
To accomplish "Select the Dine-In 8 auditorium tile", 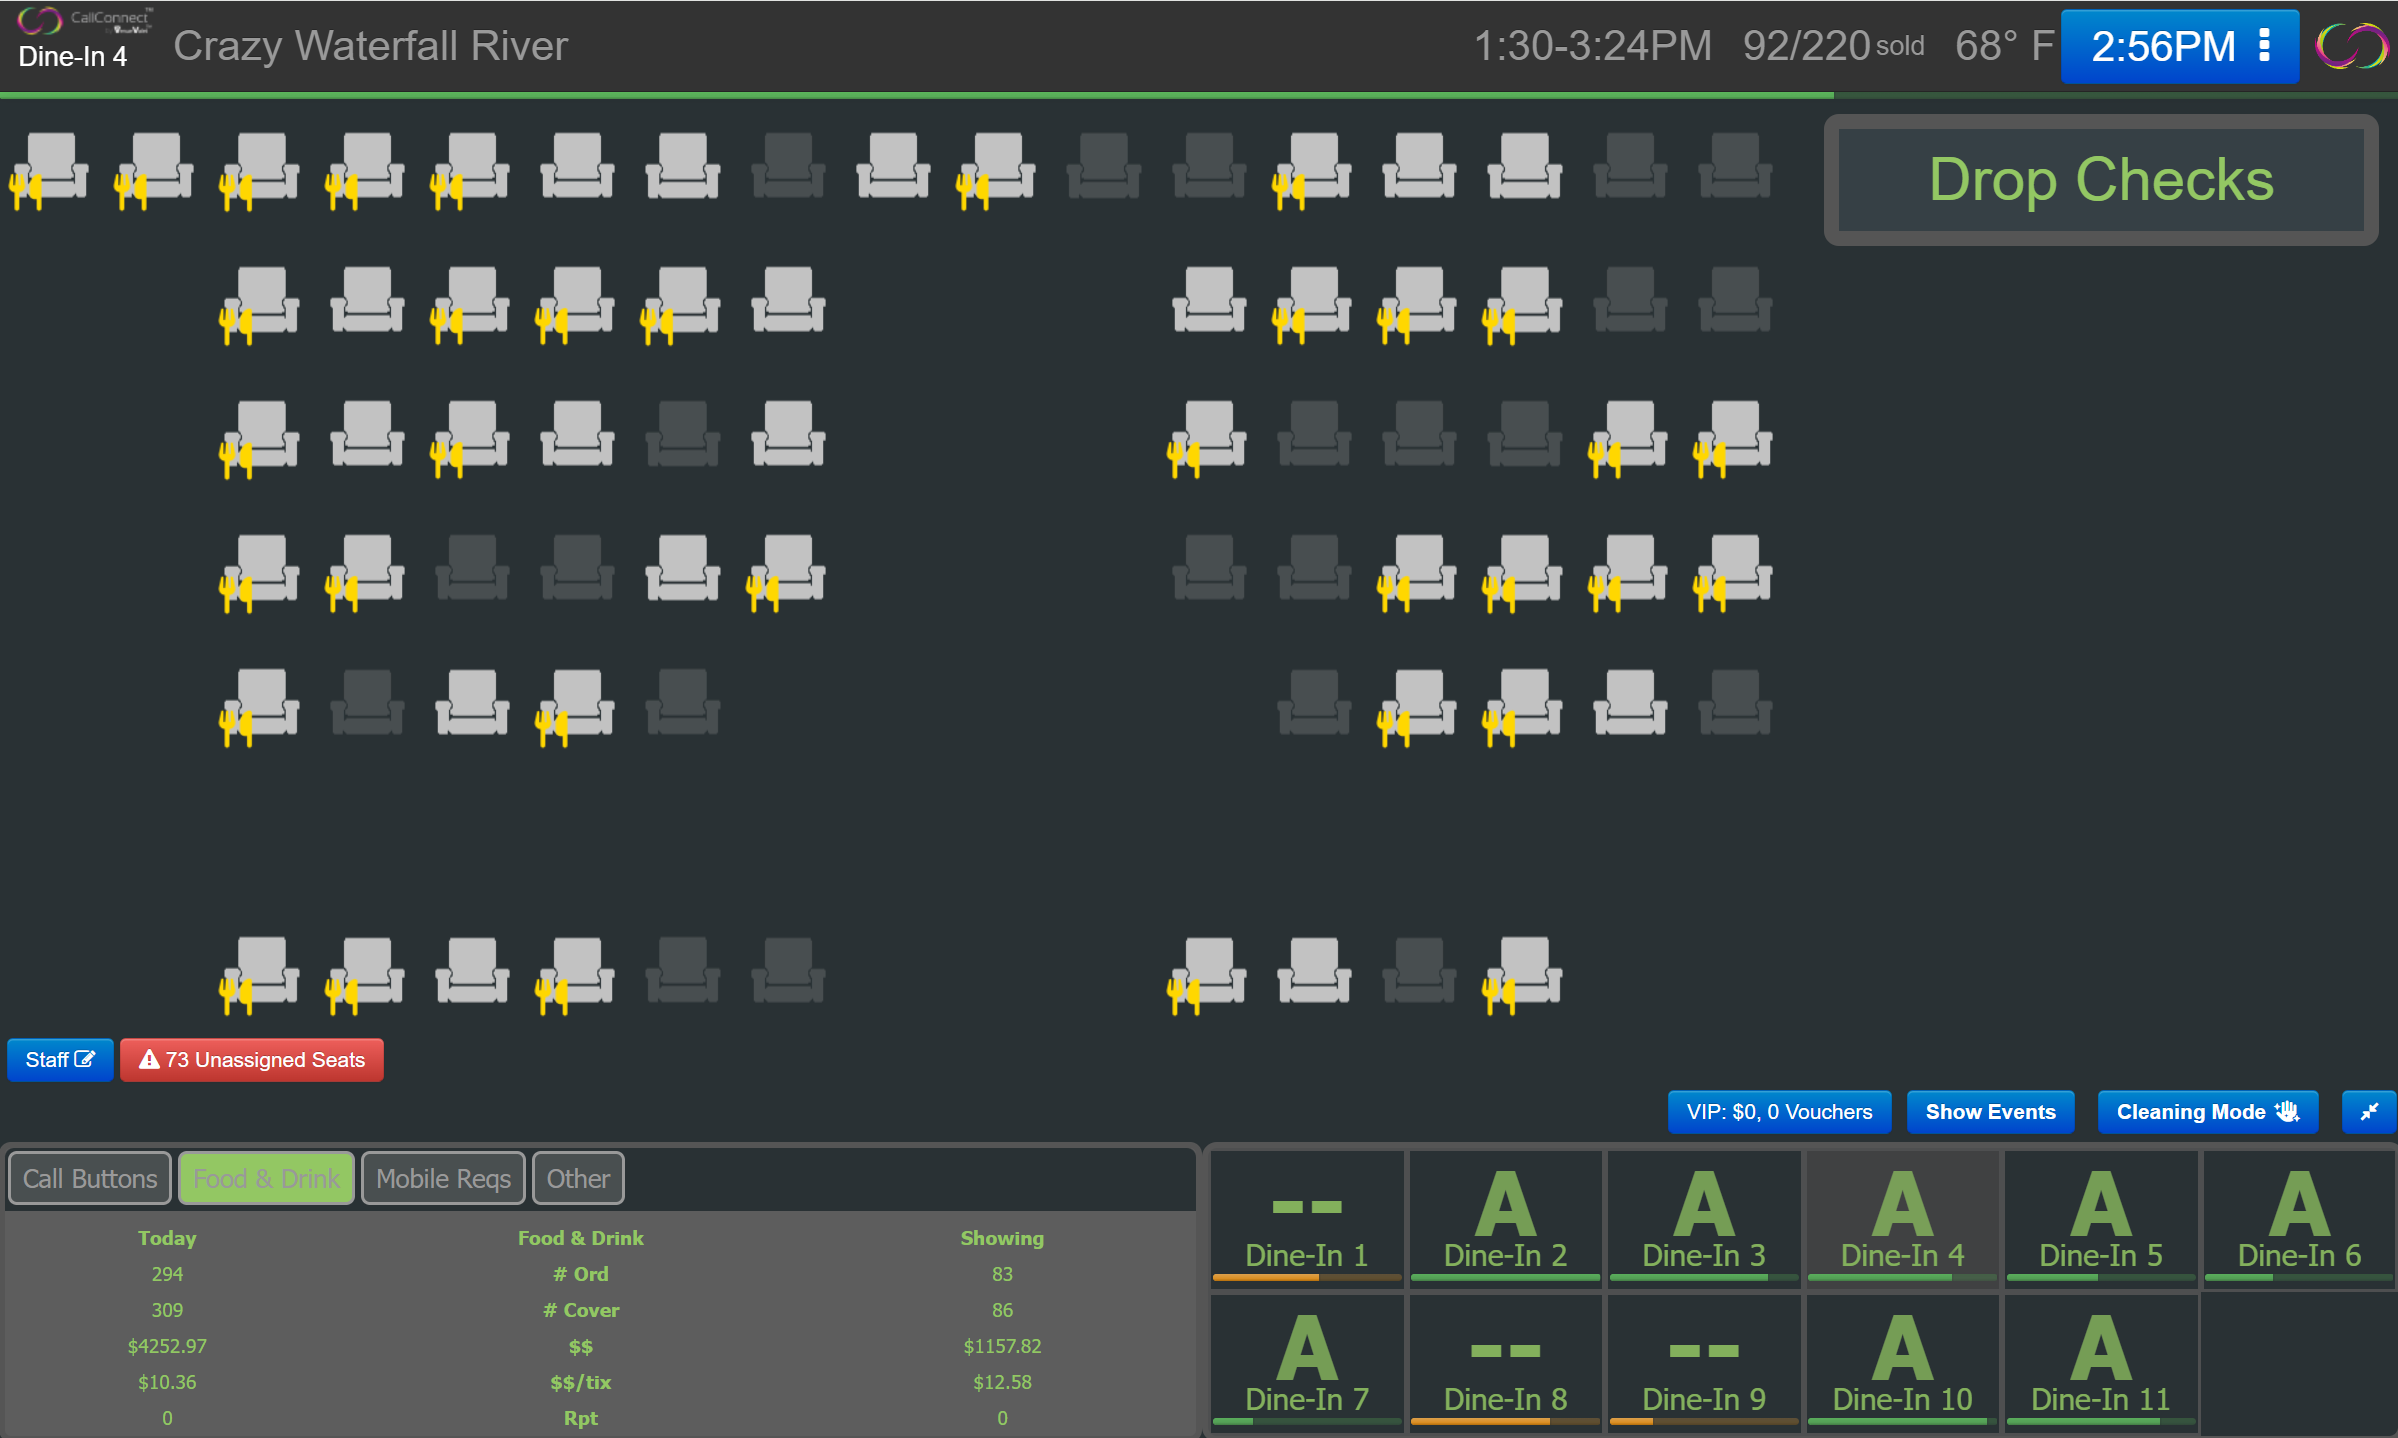I will 1504,1361.
